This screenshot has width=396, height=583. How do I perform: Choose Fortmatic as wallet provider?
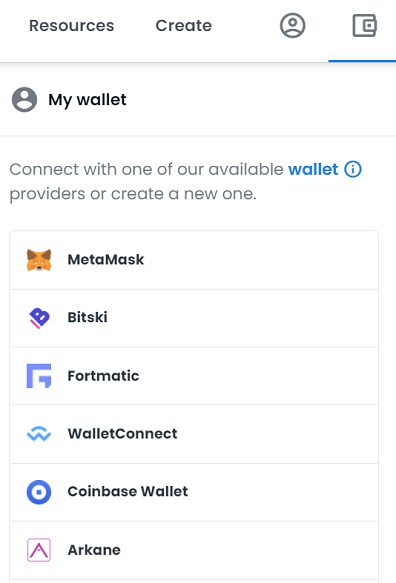point(194,376)
